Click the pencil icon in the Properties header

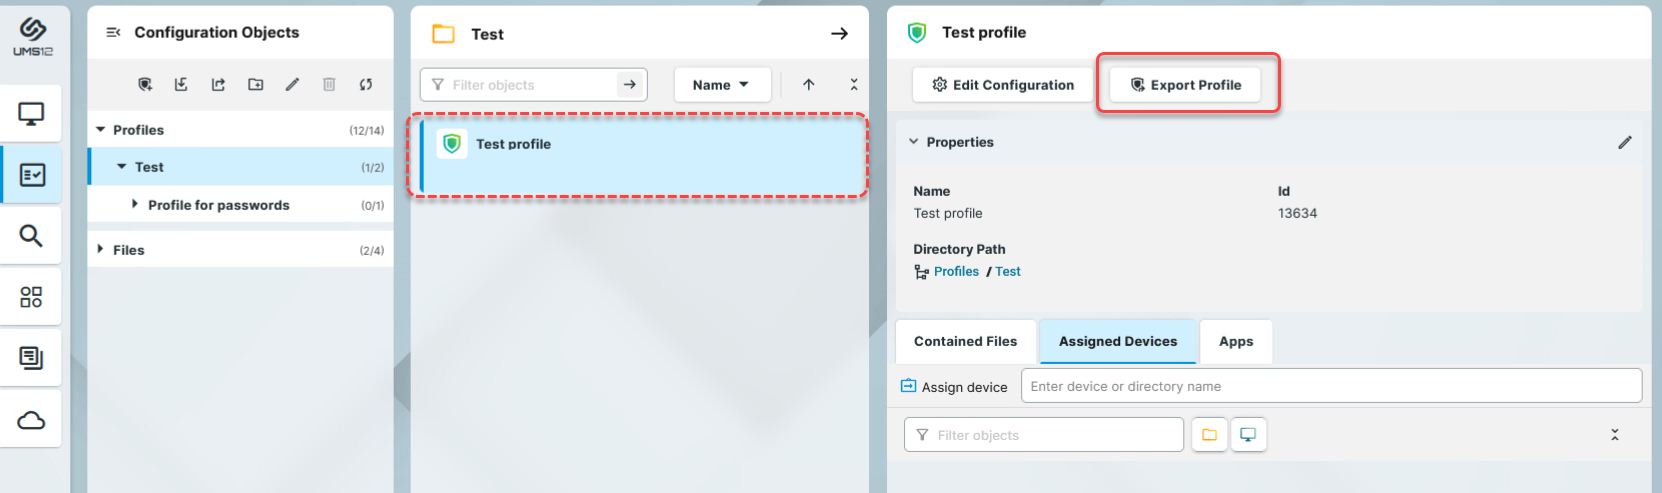tap(1625, 142)
